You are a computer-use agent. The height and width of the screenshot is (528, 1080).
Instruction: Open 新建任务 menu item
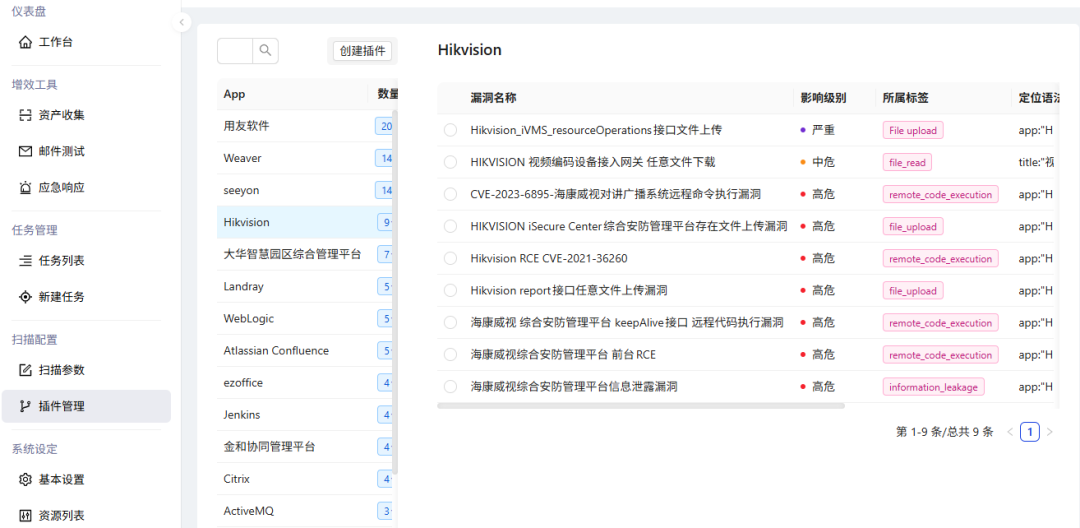coord(86,297)
